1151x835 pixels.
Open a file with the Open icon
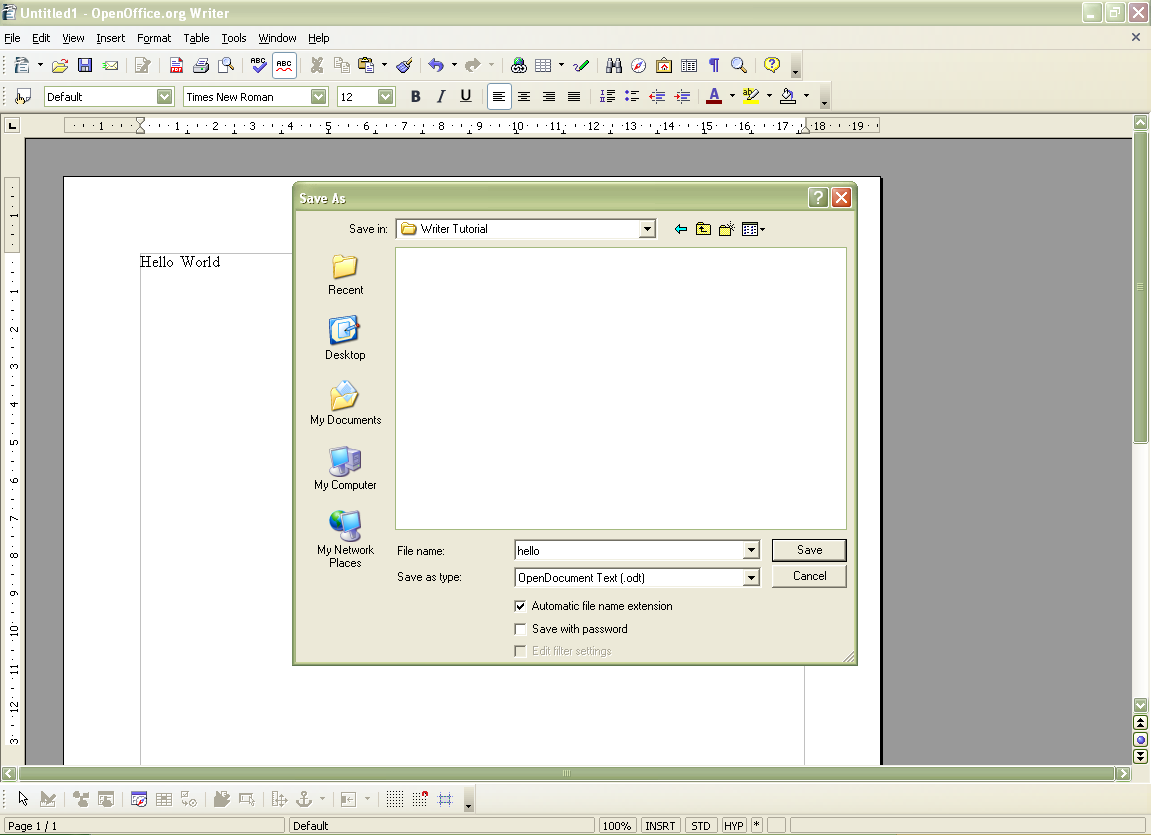[59, 65]
